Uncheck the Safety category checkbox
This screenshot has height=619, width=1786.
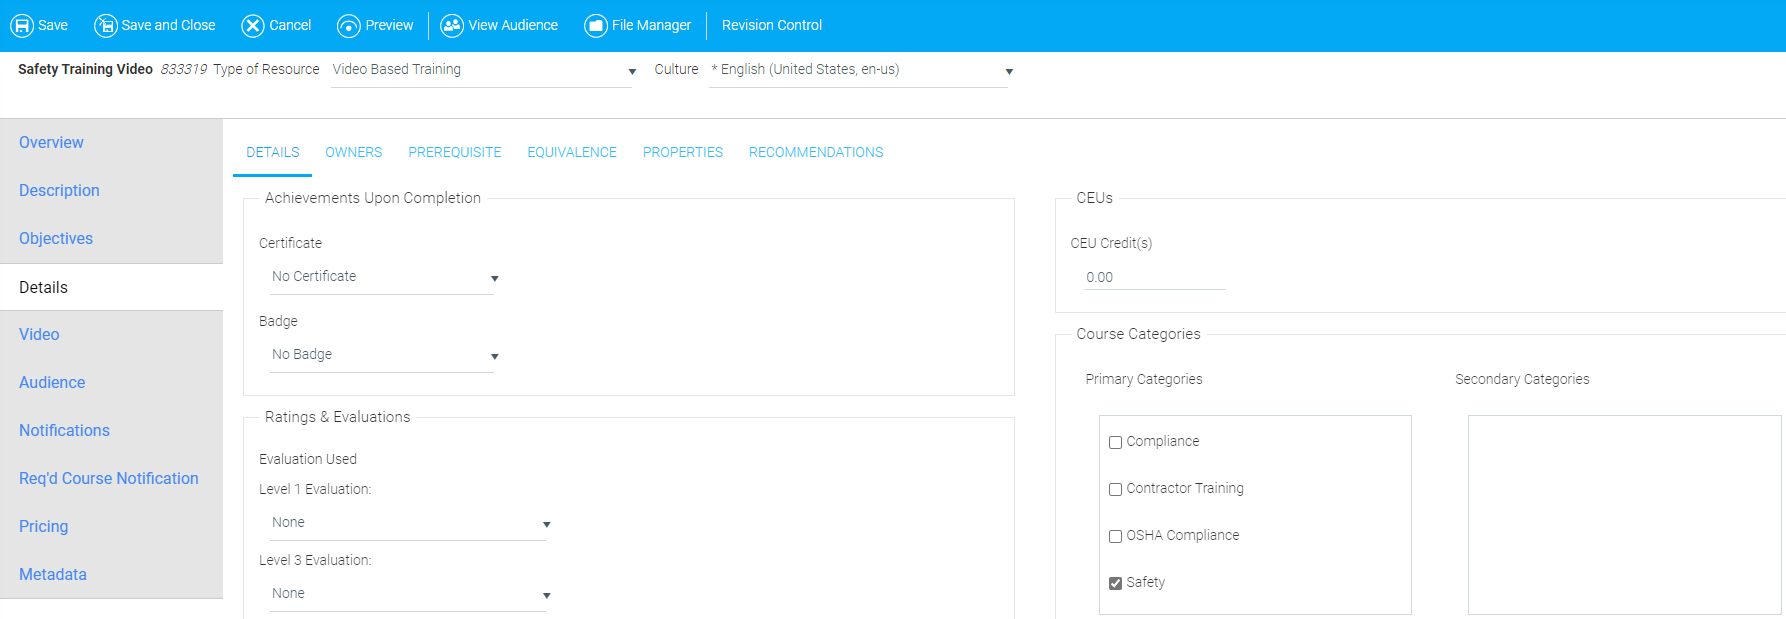tap(1115, 583)
